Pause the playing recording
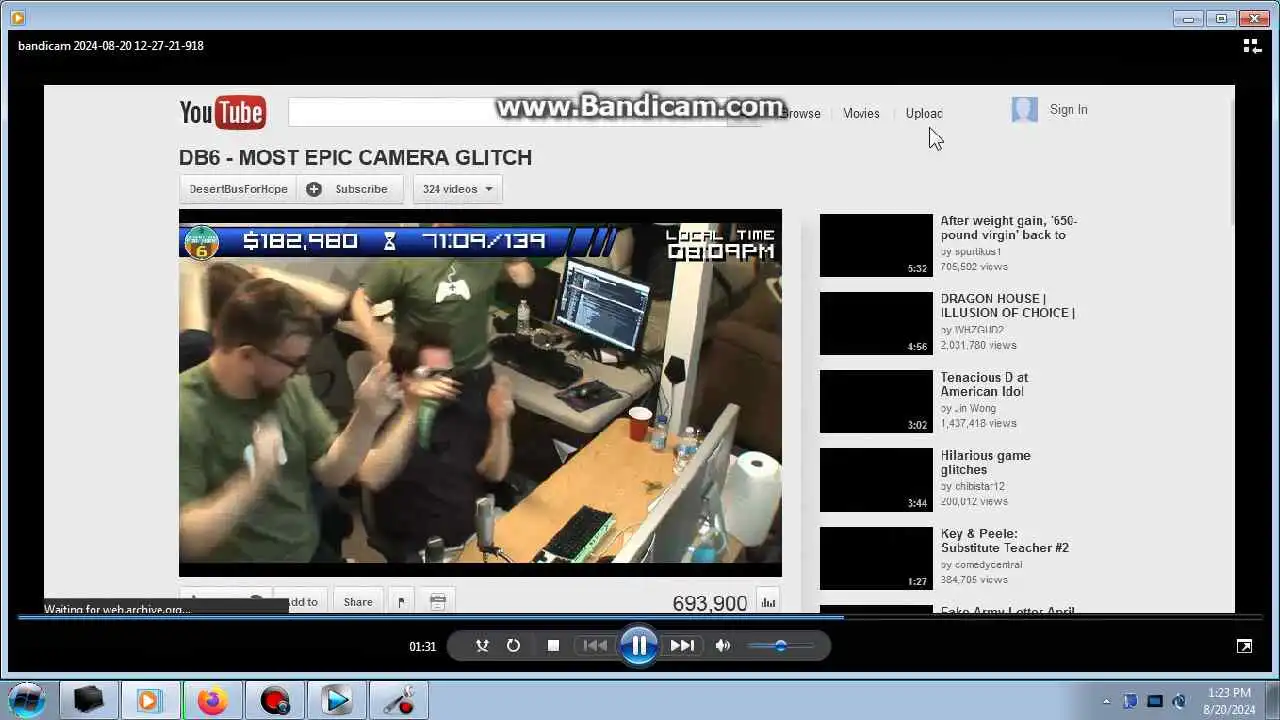 639,645
